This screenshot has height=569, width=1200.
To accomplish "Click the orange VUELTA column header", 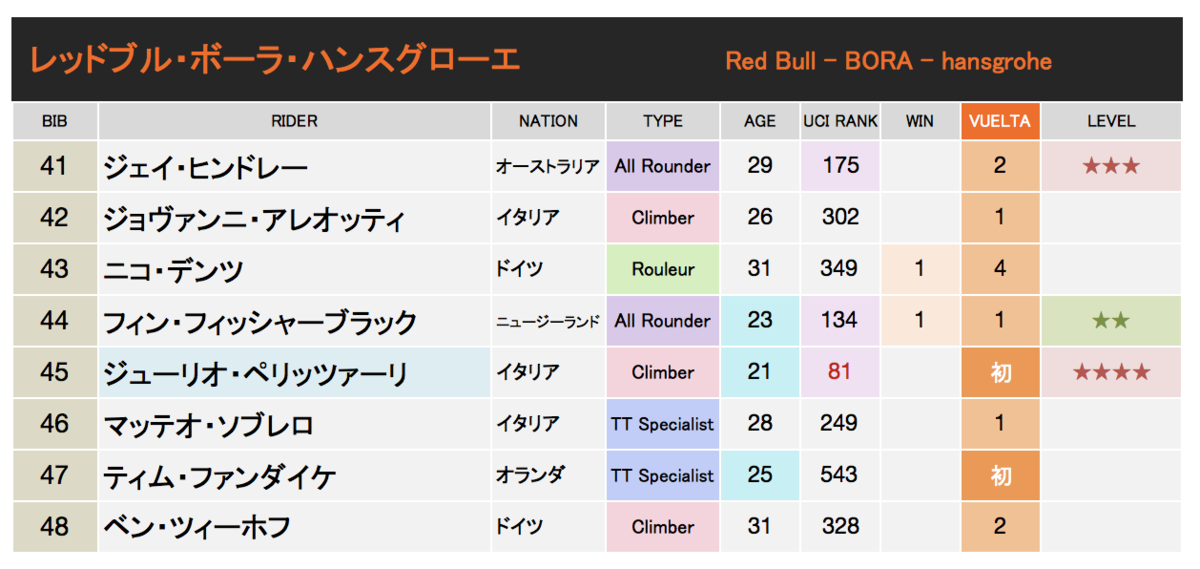I will tap(1000, 121).
